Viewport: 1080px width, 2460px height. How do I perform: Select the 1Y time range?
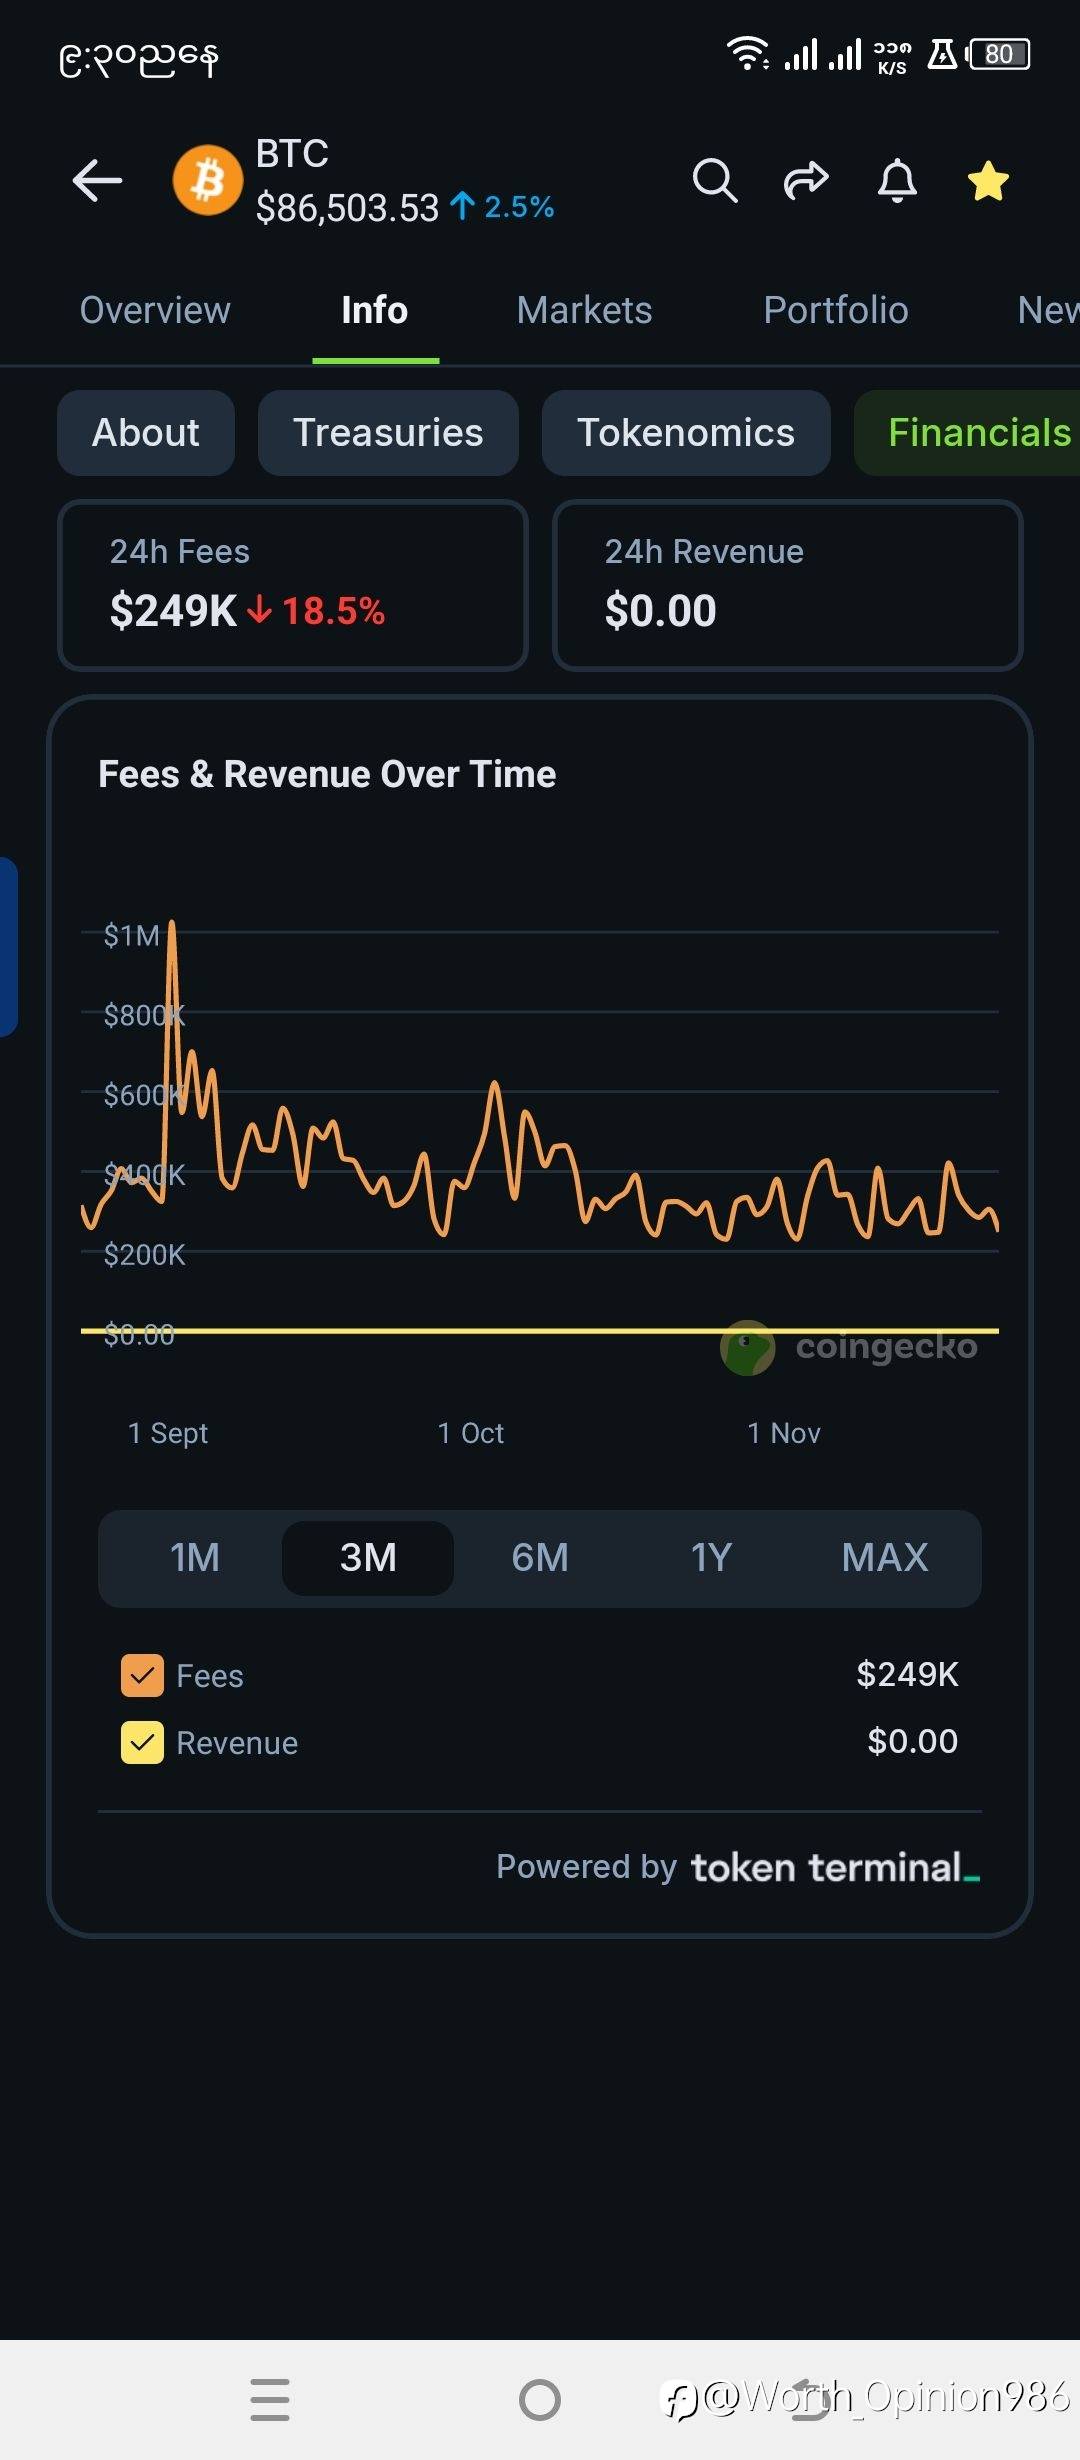click(712, 1557)
